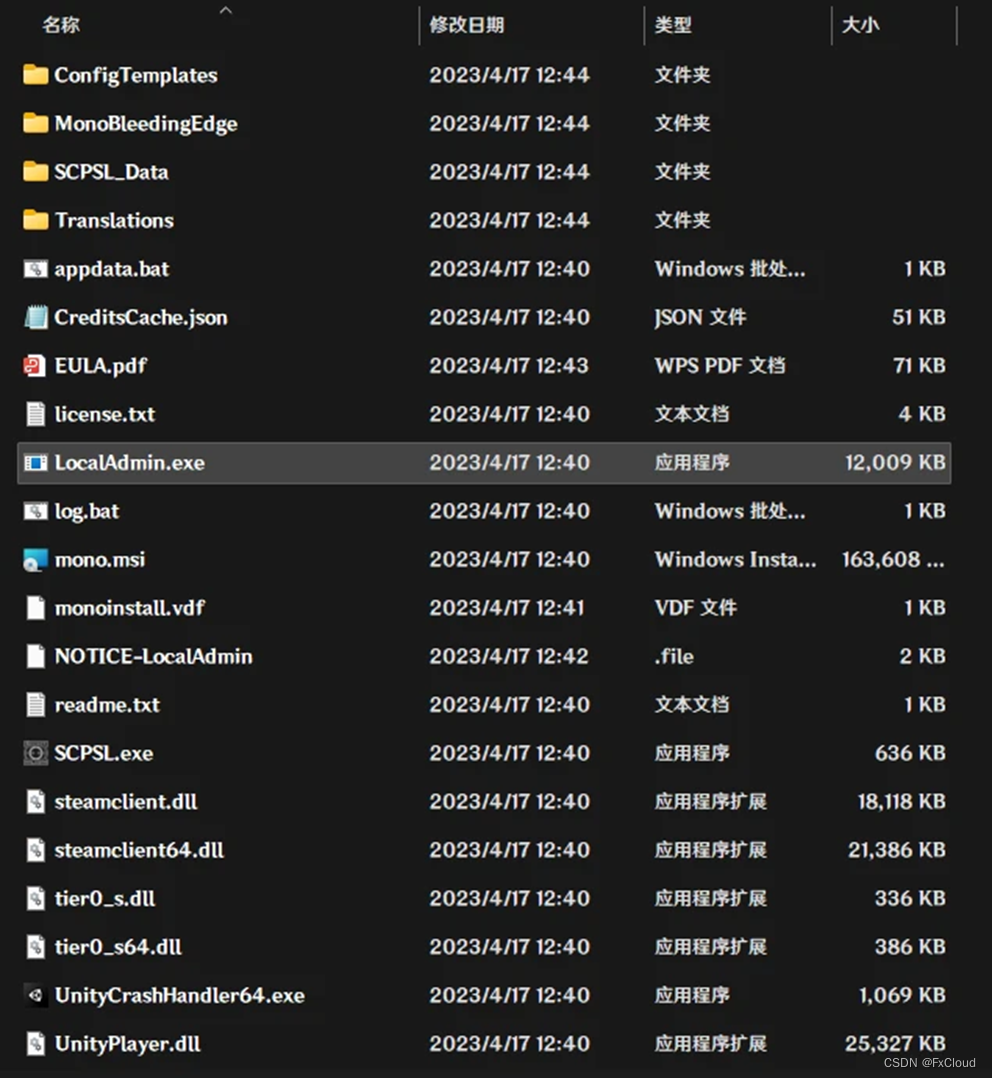Select the MonoBleedingEdge folder name

pyautogui.click(x=146, y=123)
